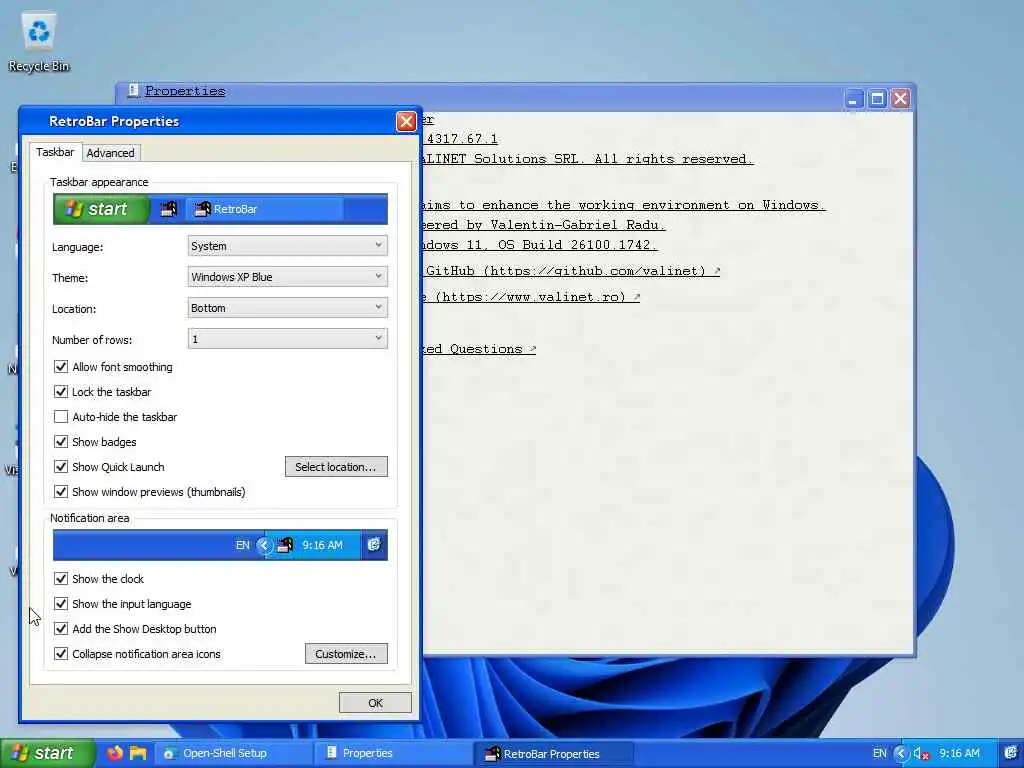Click the taskbar clock showing 9:16 AM
Image resolution: width=1024 pixels, height=768 pixels.
pyautogui.click(x=959, y=753)
